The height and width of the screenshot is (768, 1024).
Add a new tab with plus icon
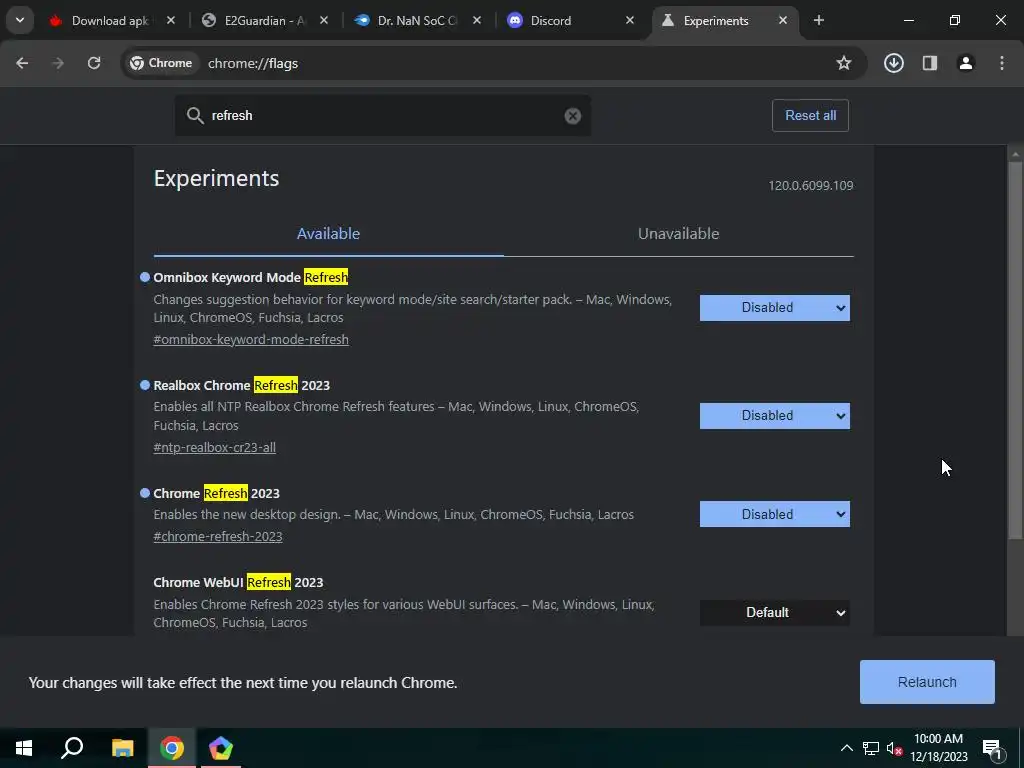click(819, 20)
